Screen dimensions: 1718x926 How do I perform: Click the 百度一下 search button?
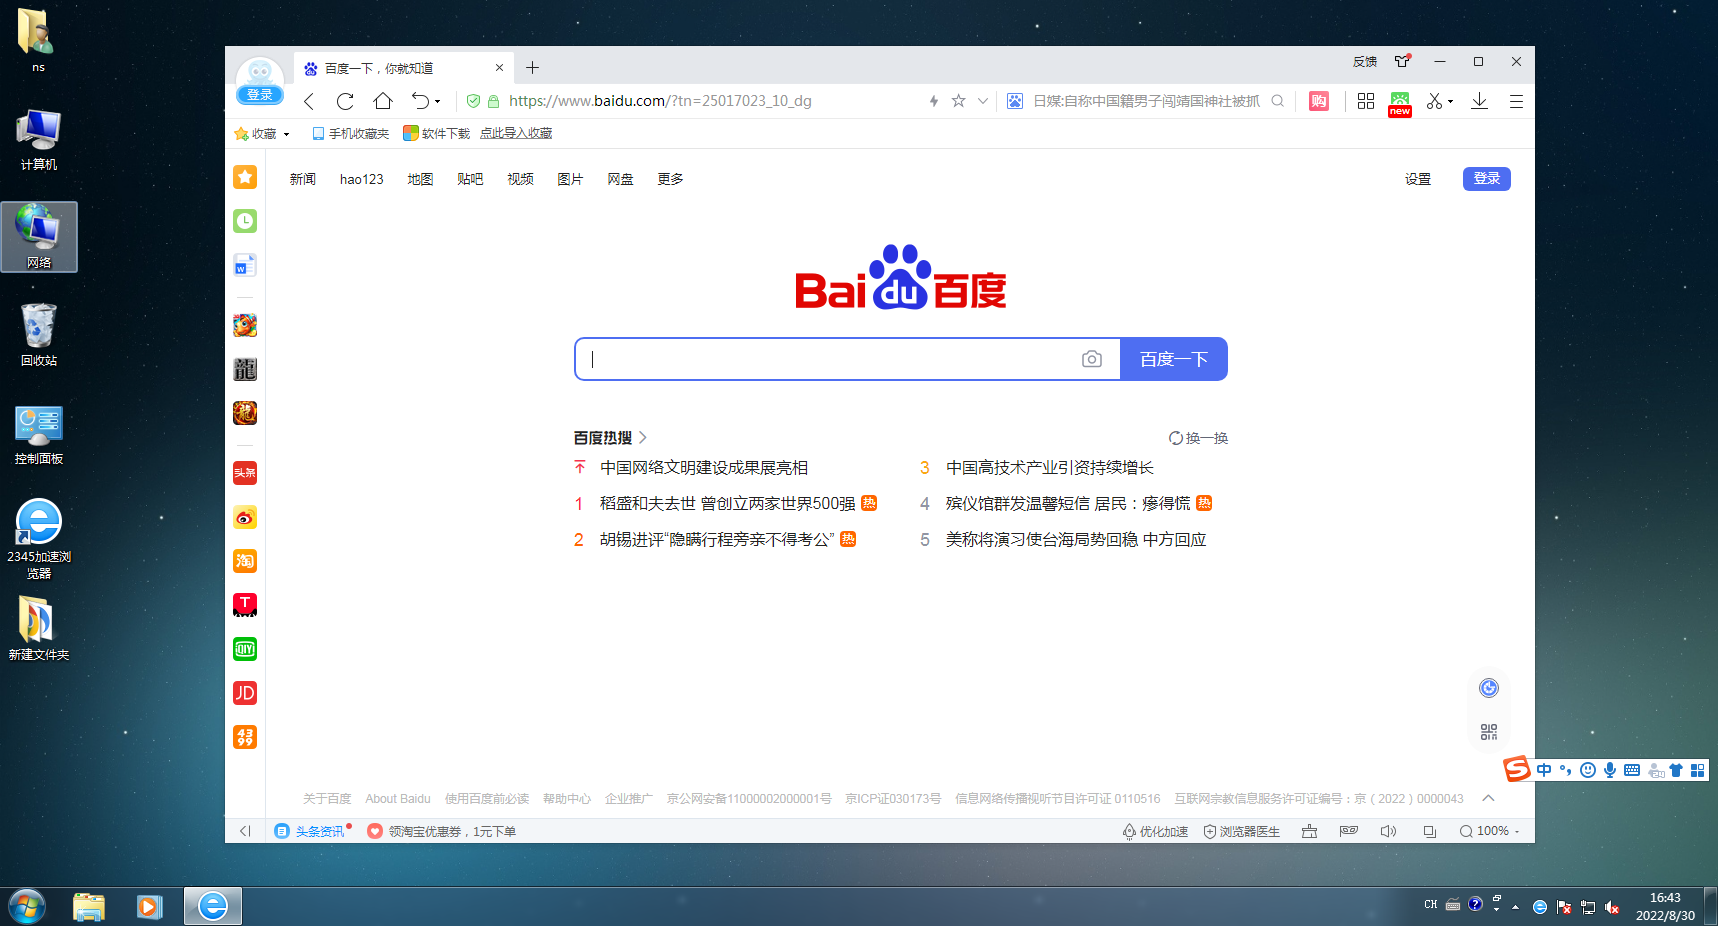pos(1174,359)
